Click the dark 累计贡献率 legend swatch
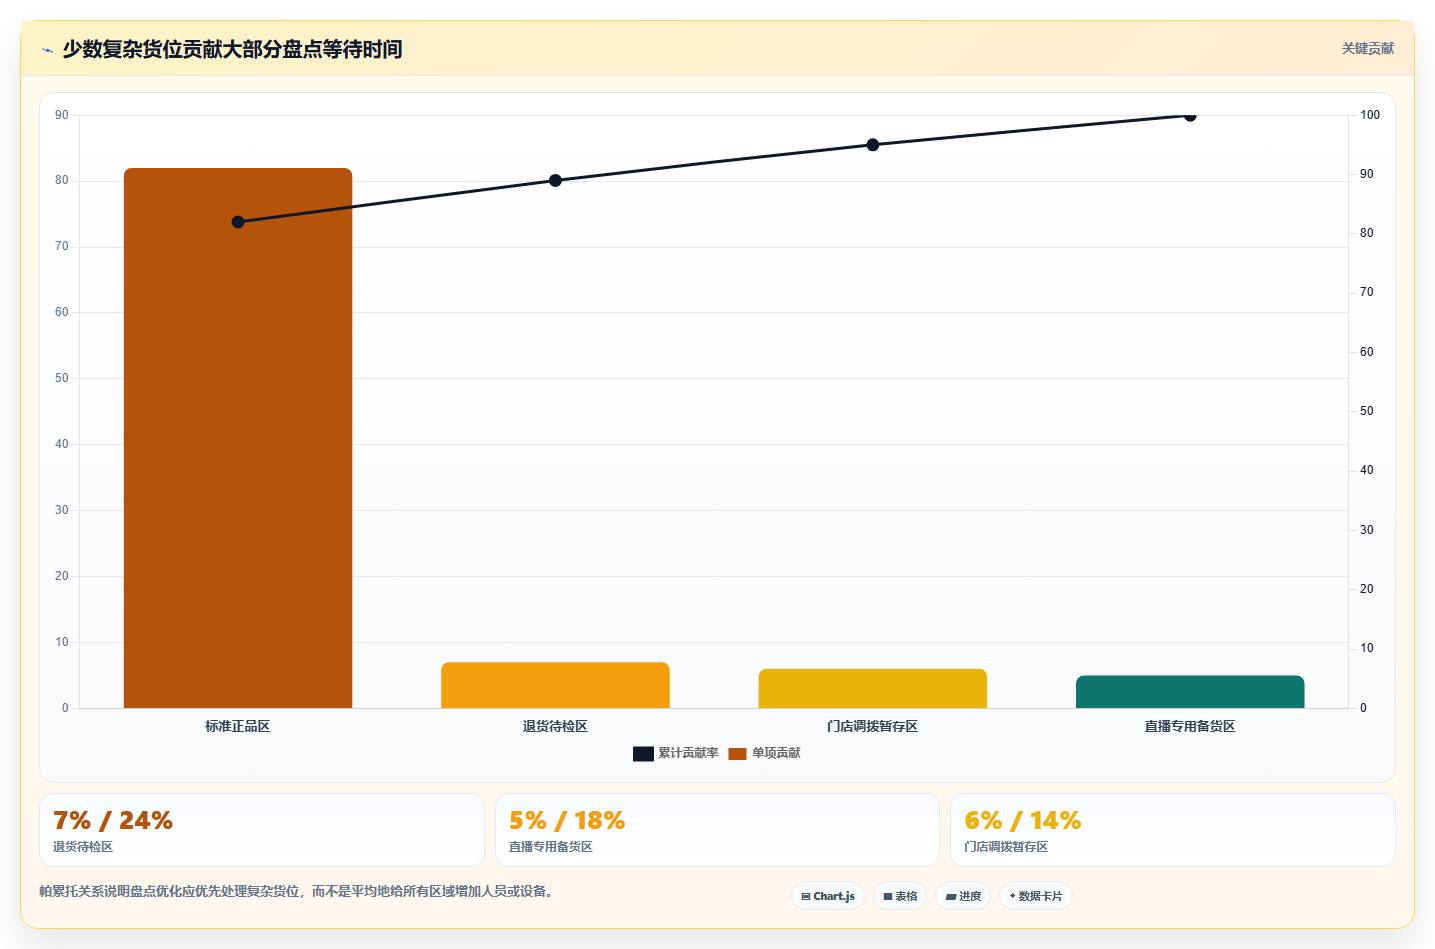The image size is (1435, 949). (x=643, y=754)
